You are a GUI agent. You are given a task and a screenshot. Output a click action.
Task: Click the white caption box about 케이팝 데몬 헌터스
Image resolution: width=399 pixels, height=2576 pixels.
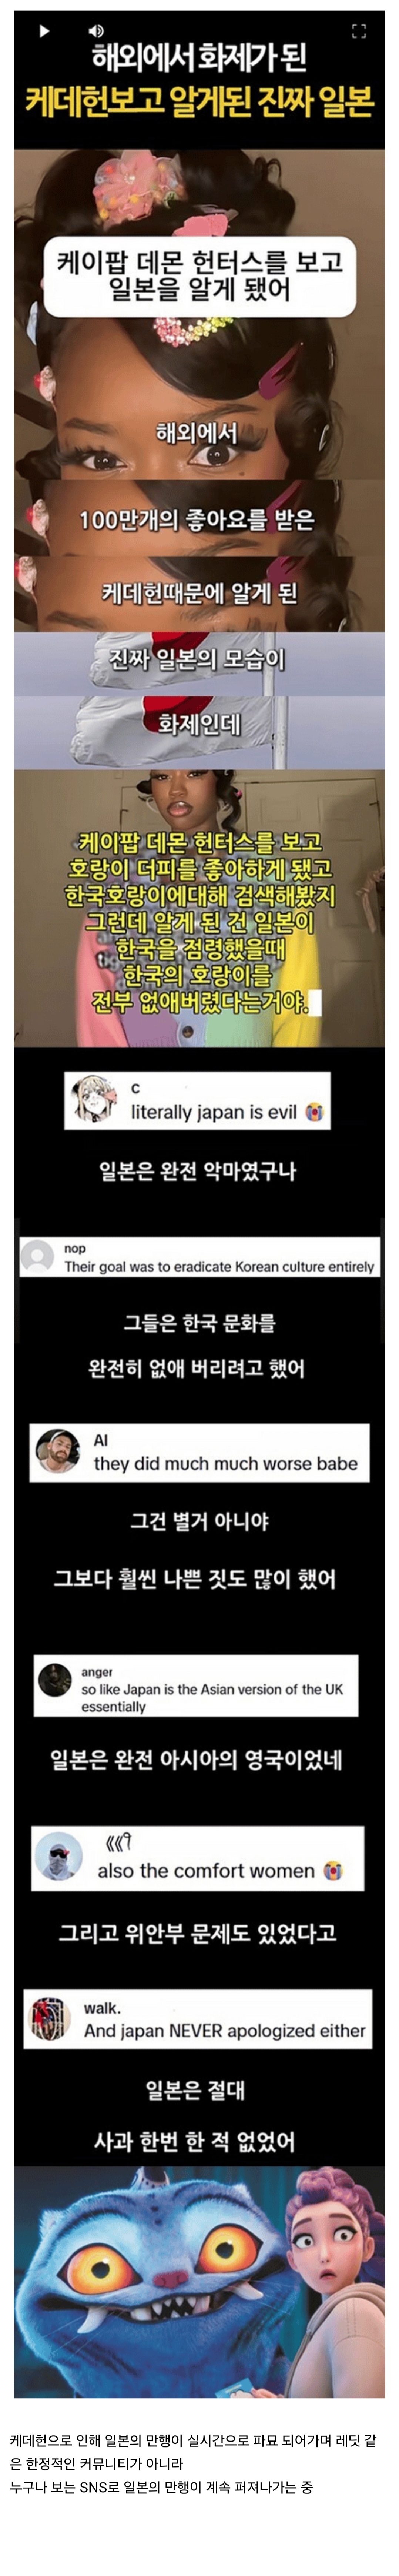pos(200,276)
